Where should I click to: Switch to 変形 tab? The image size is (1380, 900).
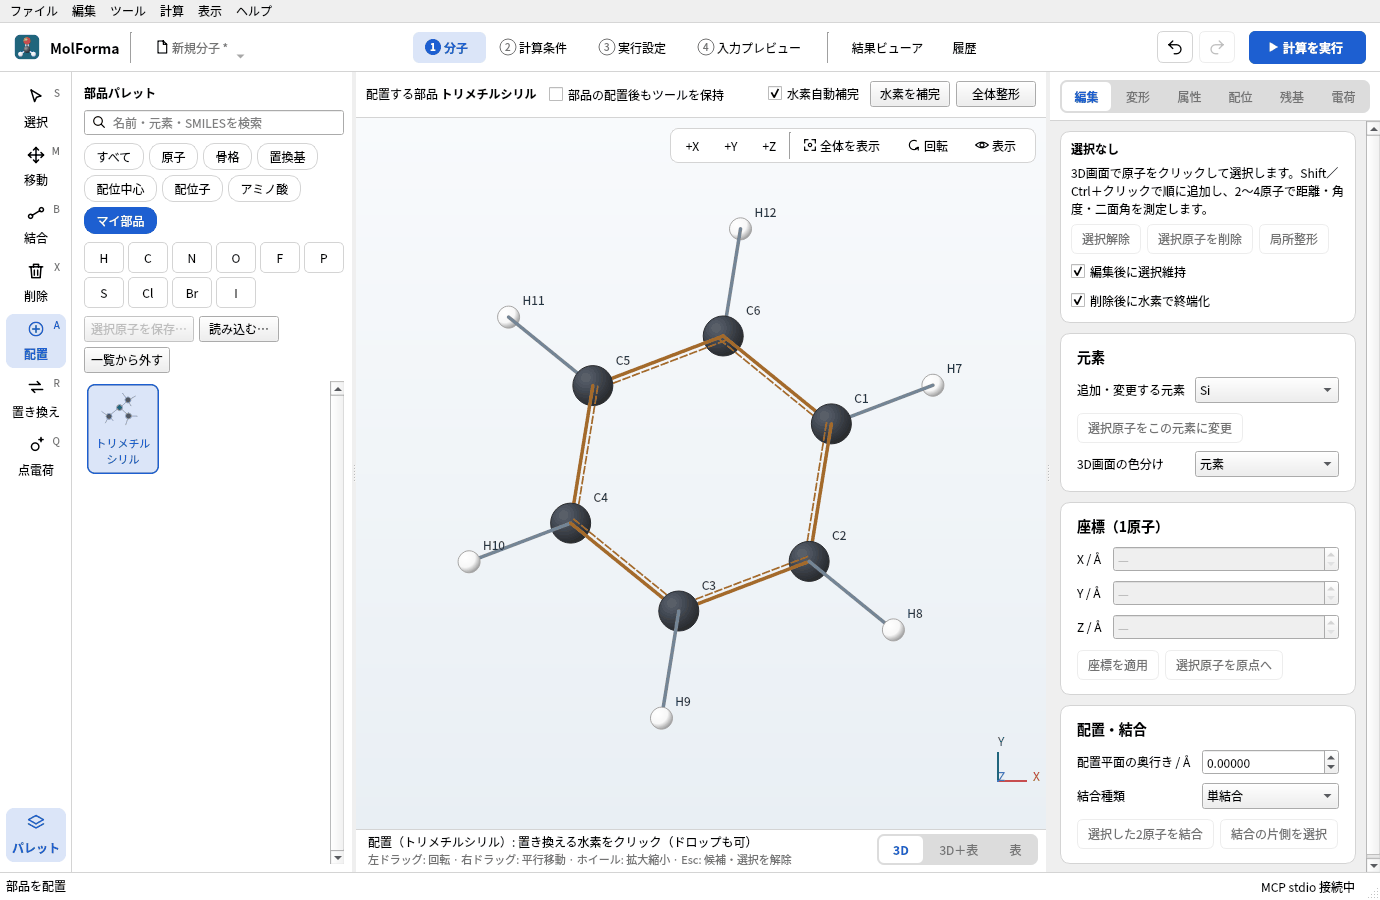click(1138, 97)
